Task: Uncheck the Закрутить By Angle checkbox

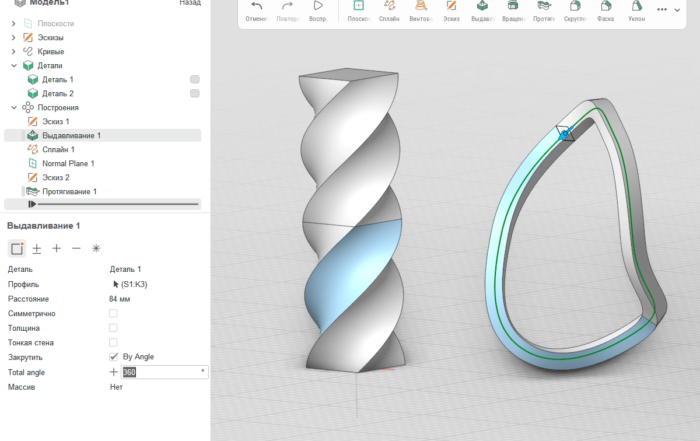Action: (113, 357)
